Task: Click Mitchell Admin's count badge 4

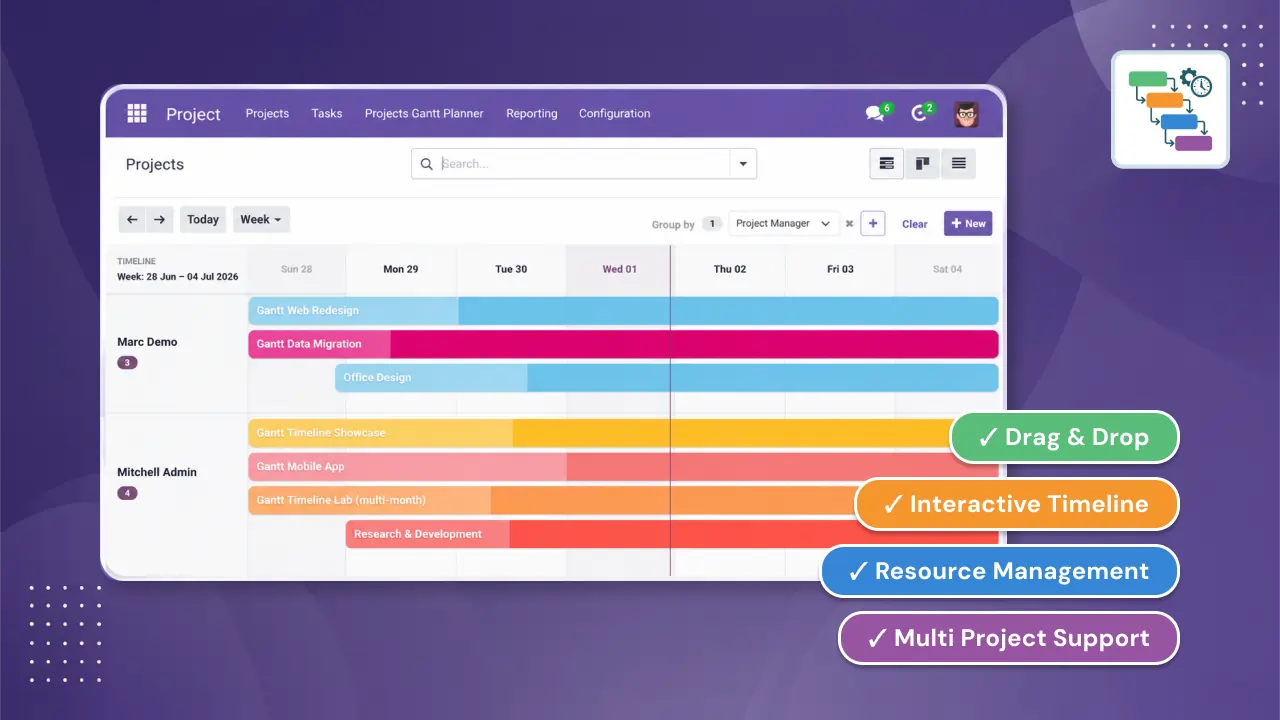Action: click(x=127, y=493)
